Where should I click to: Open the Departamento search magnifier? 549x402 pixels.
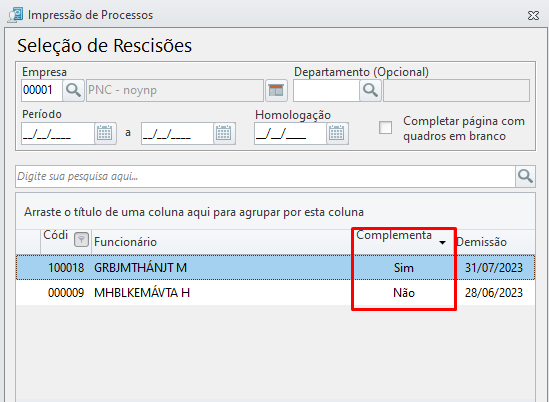[x=370, y=90]
